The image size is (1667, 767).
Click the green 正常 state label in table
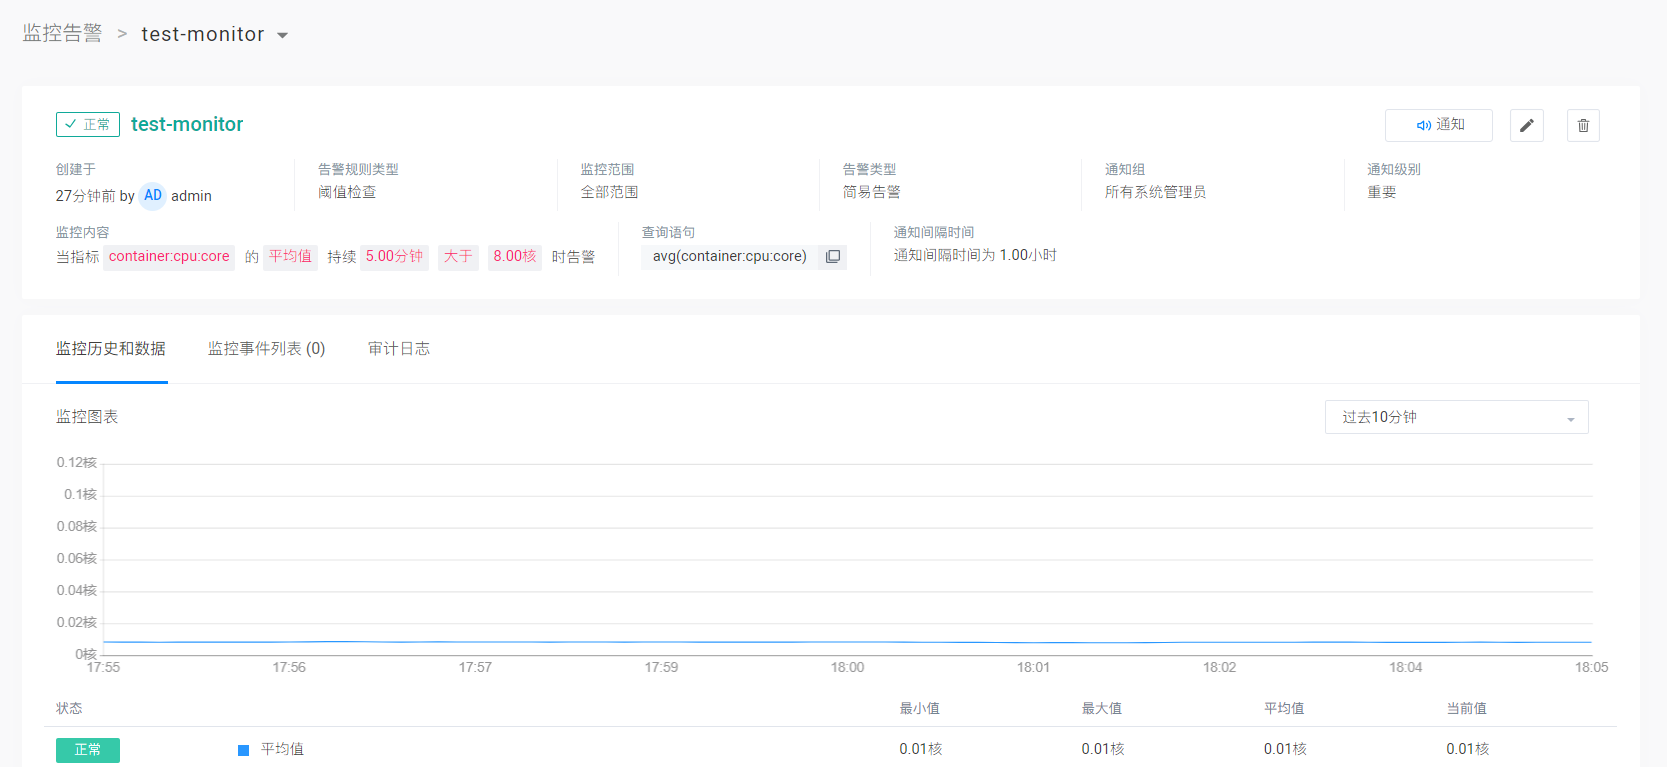[x=88, y=750]
